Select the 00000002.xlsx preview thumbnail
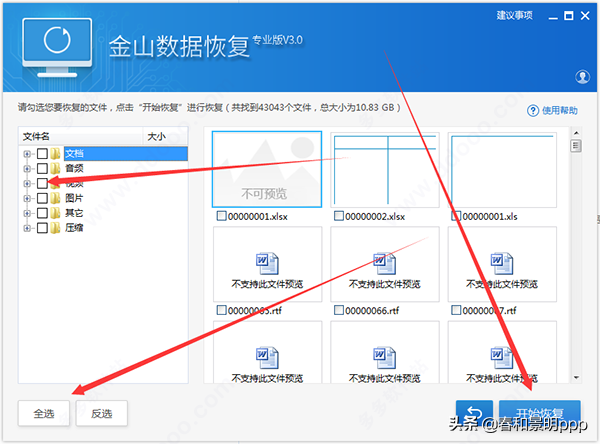Viewport: 600px width, 444px height. coord(385,170)
